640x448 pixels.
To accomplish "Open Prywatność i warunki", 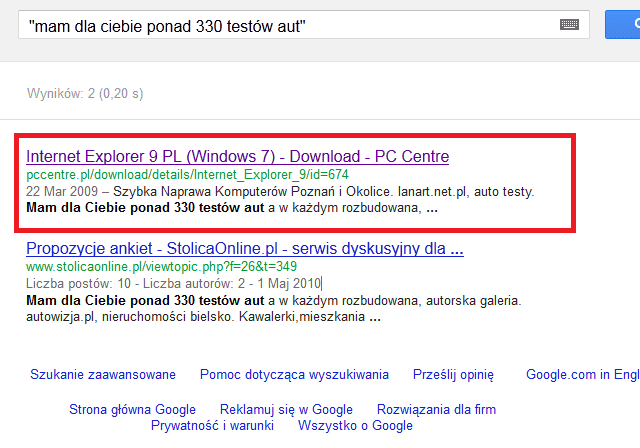I will 212,426.
